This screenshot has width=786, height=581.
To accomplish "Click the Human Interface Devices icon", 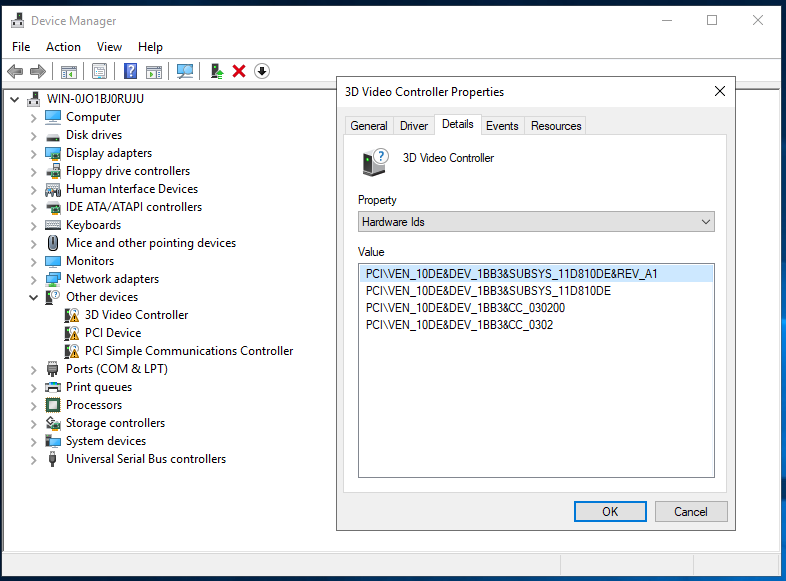I will (53, 189).
